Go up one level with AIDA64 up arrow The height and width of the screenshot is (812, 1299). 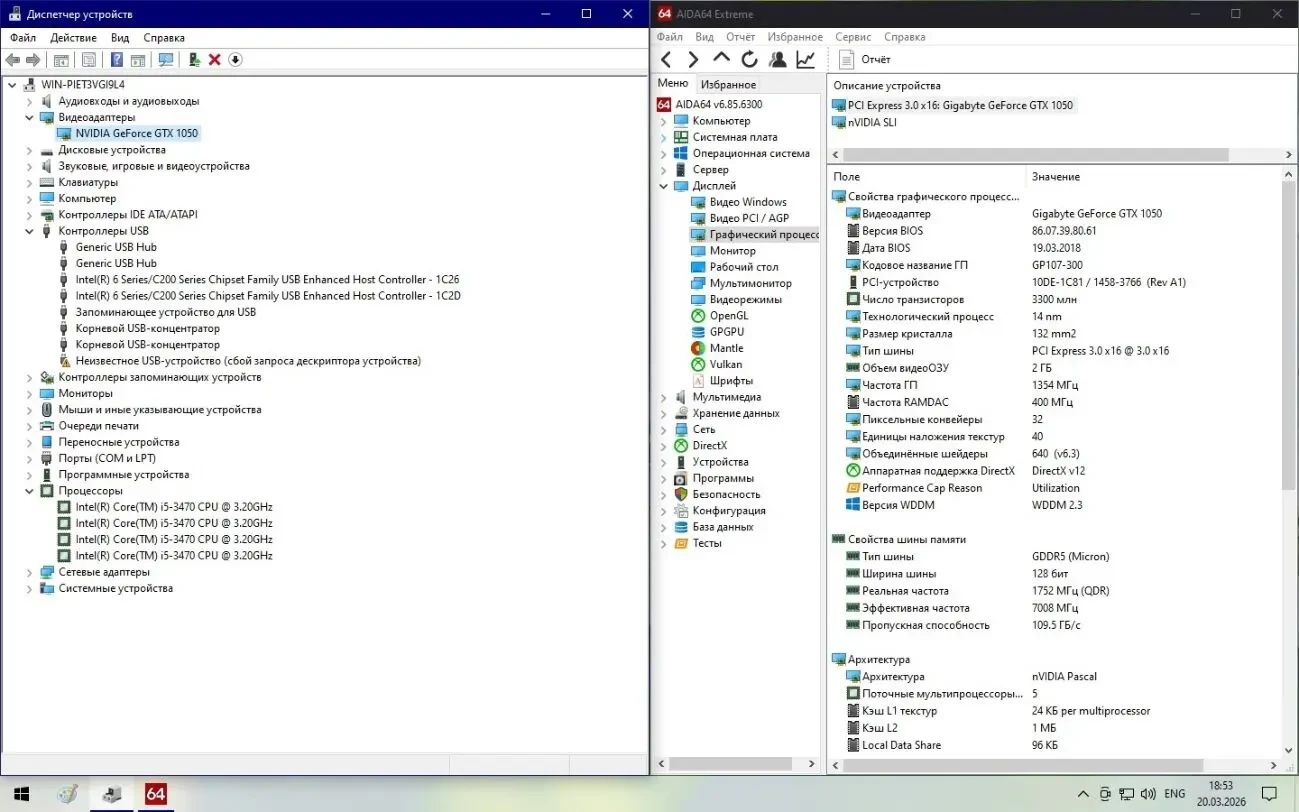tap(721, 60)
